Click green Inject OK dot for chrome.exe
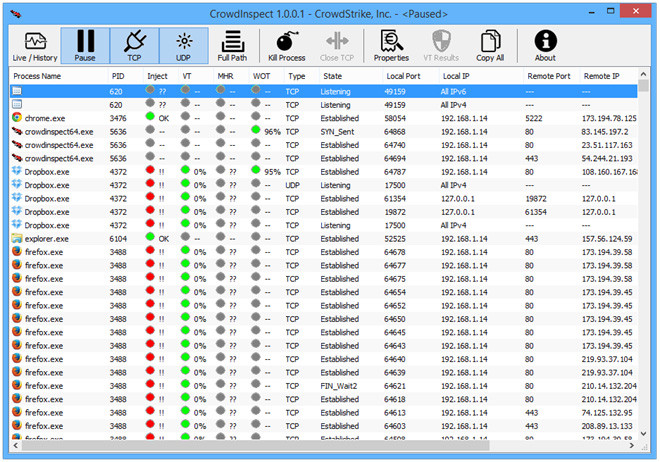This screenshot has width=660, height=462. [x=150, y=117]
